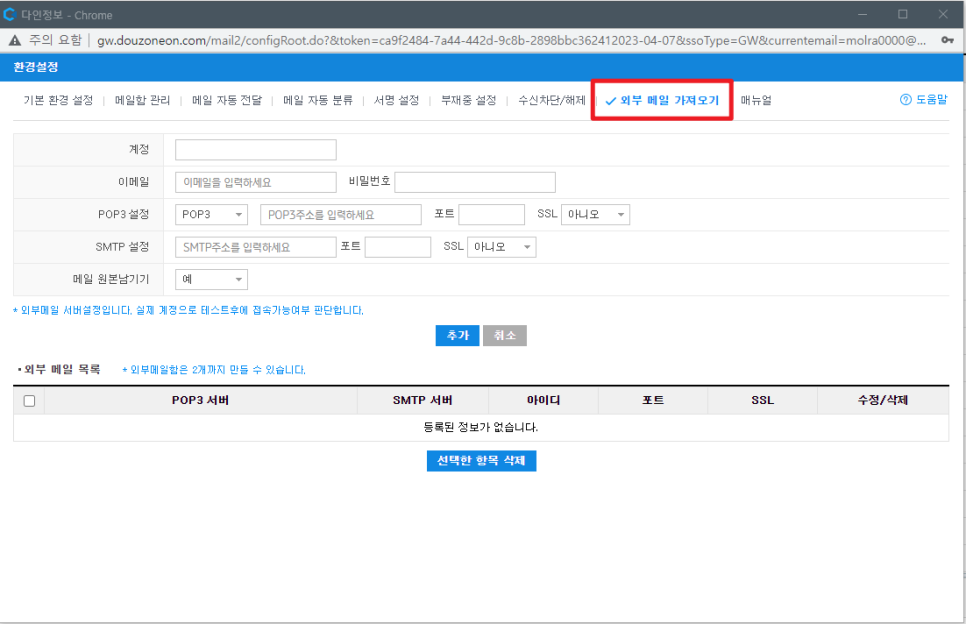Click the 이메일 input field
Image resolution: width=966 pixels, height=624 pixels.
[256, 182]
